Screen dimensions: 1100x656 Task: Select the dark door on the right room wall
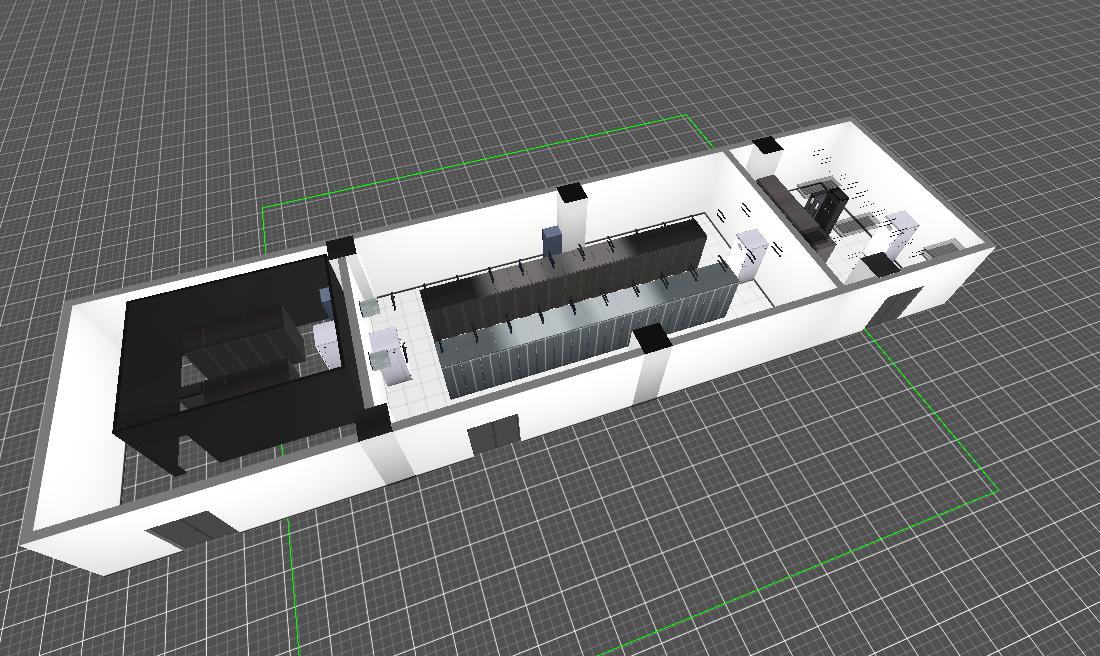(x=895, y=305)
